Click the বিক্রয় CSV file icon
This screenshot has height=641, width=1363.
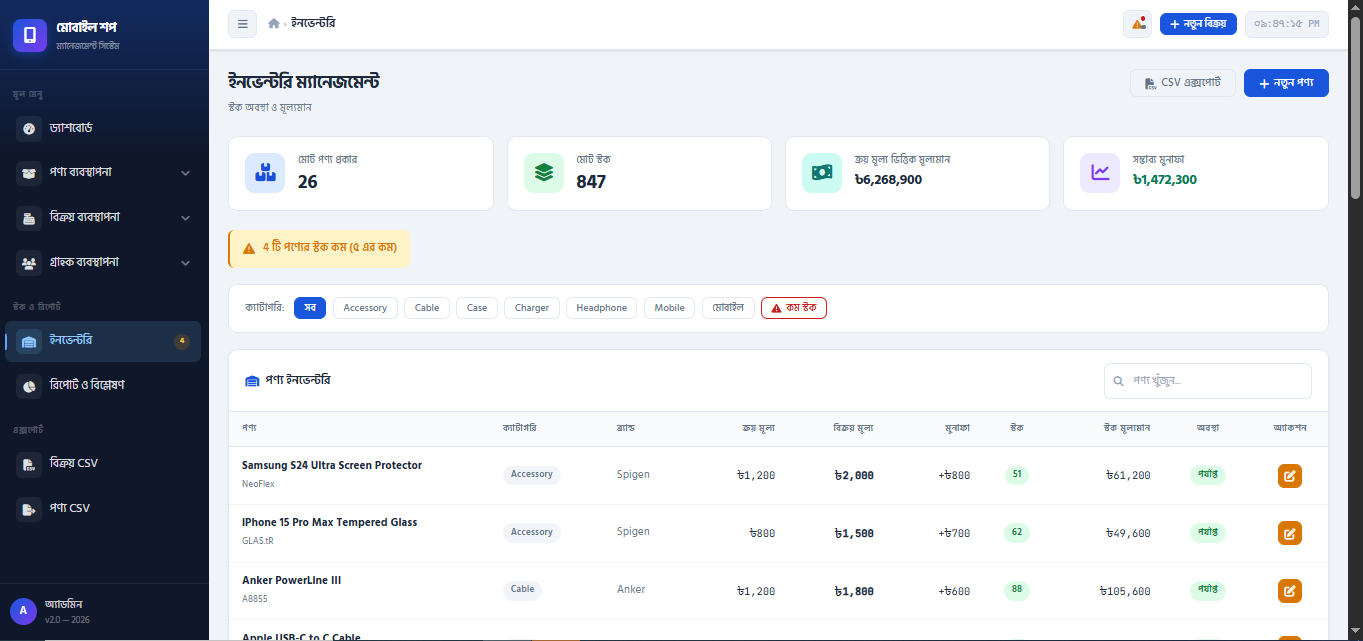pyautogui.click(x=29, y=464)
